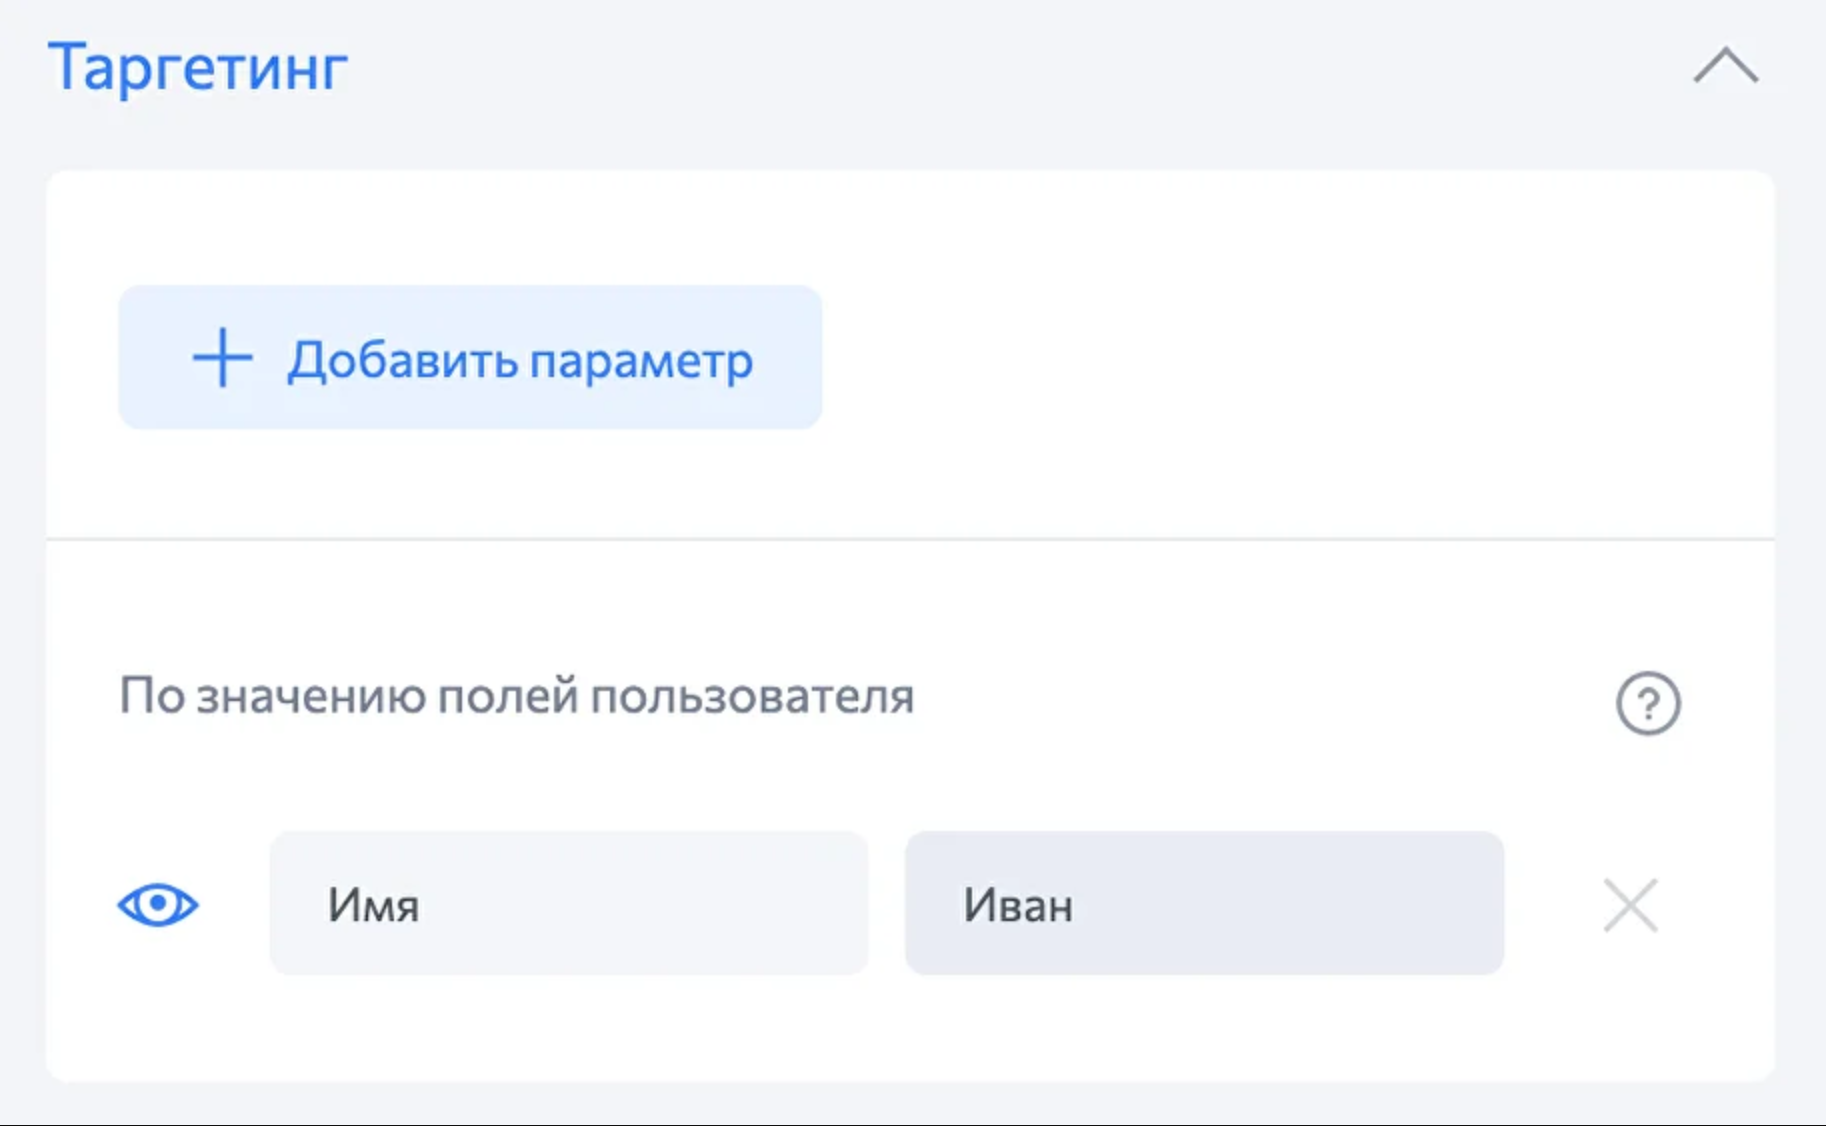Click the blue eye visibility icon
Viewport: 1826px width, 1126px height.
click(158, 905)
